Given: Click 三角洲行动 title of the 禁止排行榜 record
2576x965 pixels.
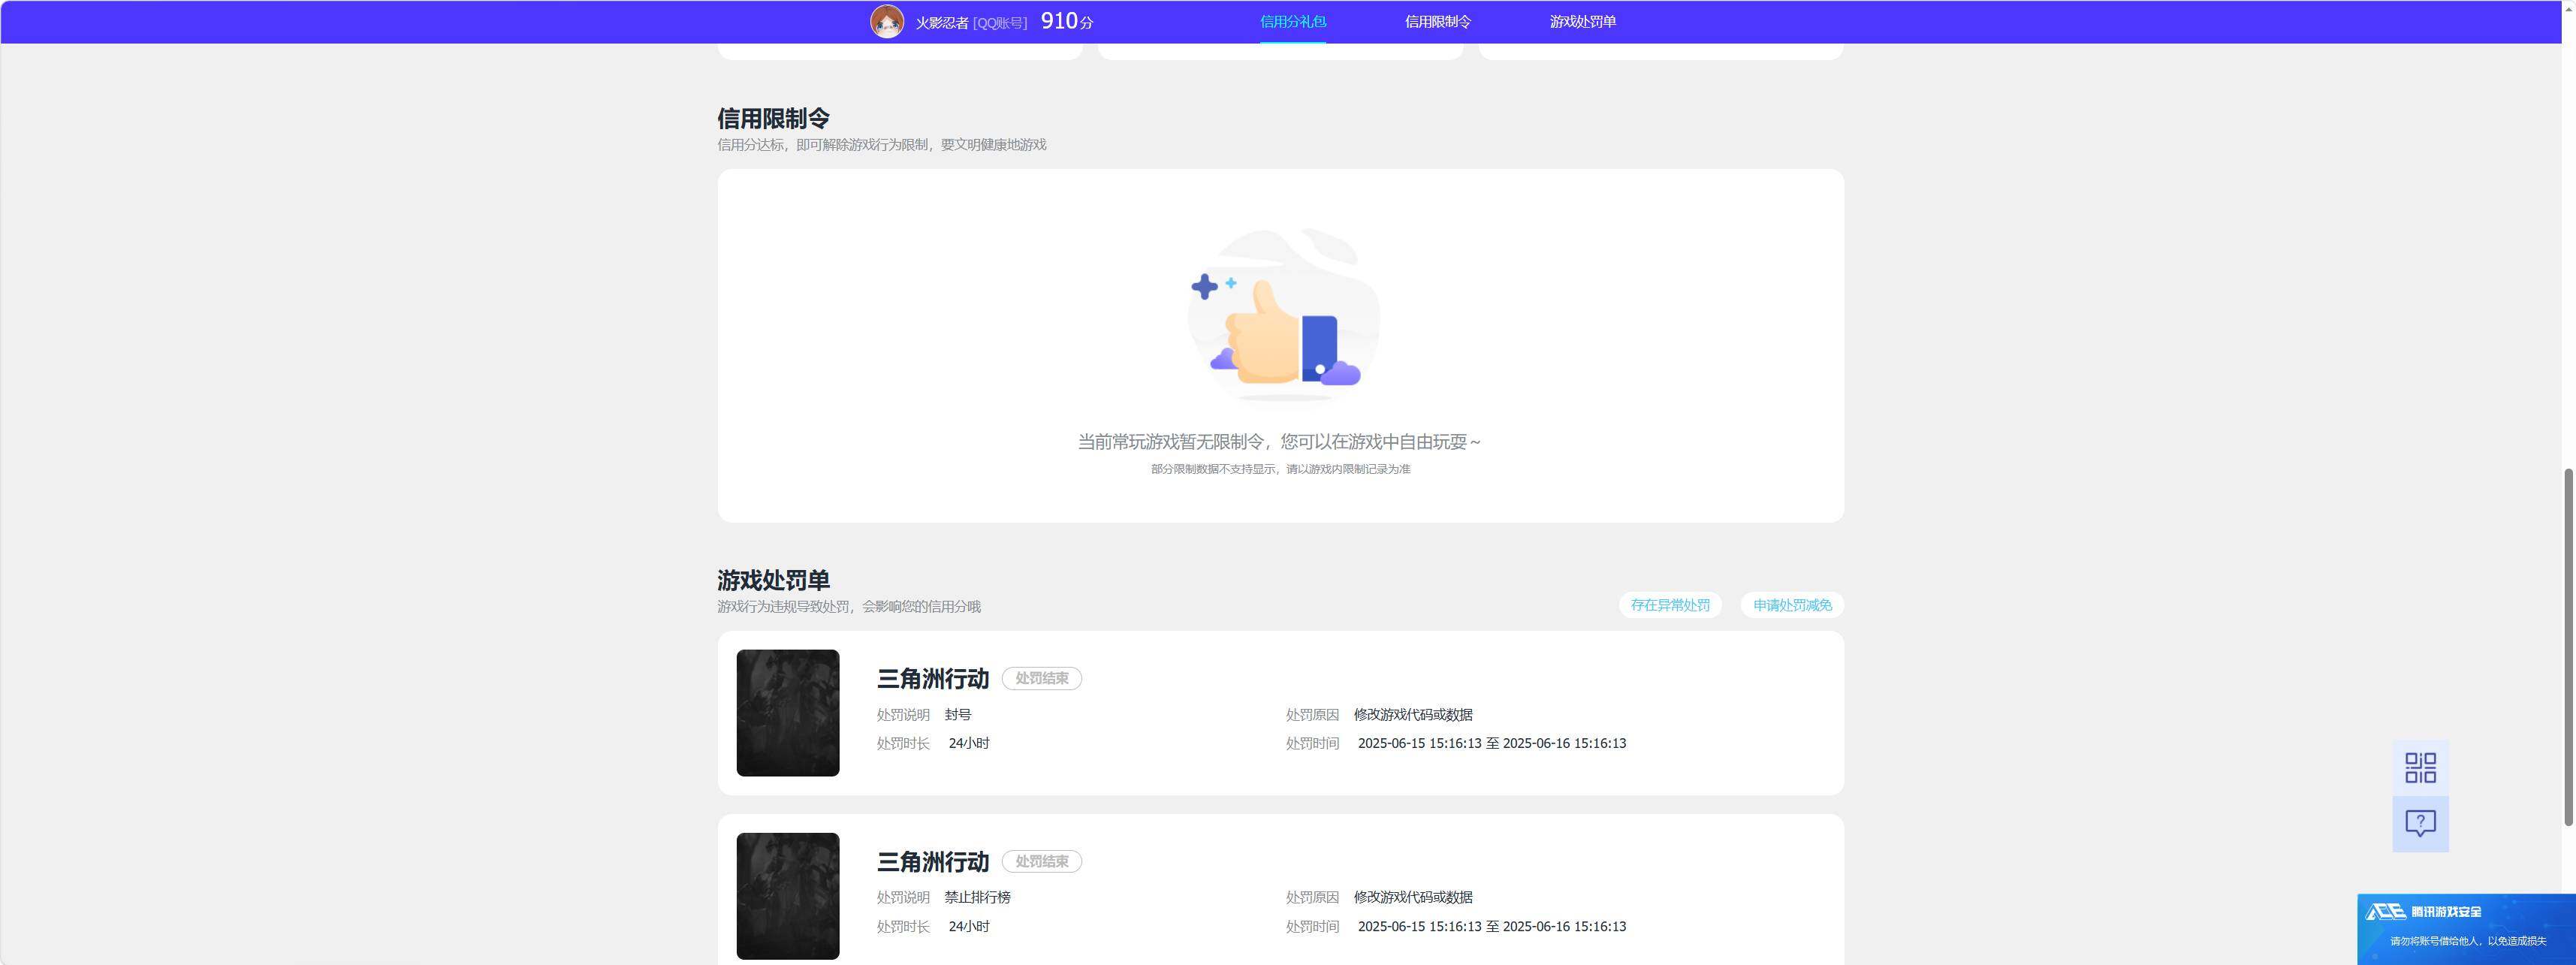Looking at the screenshot, I should pos(932,862).
